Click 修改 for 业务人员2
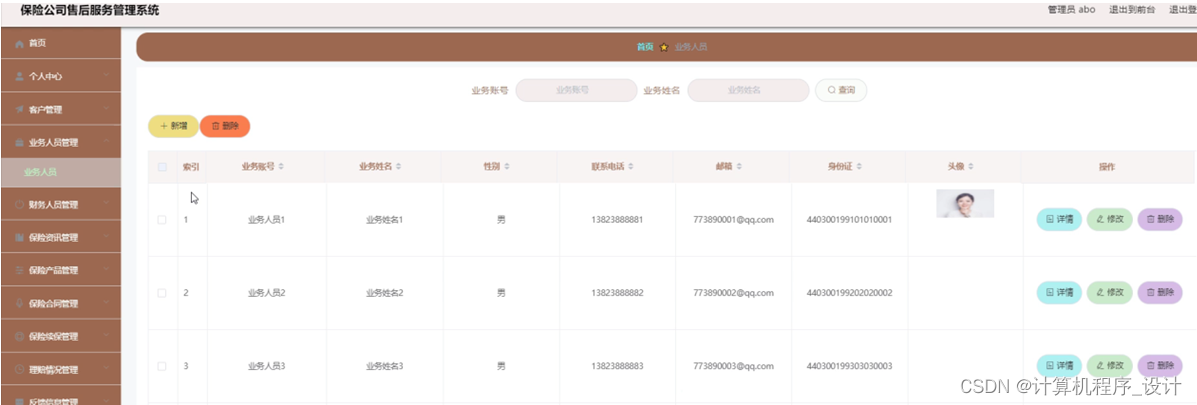This screenshot has height=405, width=1197. [1109, 292]
